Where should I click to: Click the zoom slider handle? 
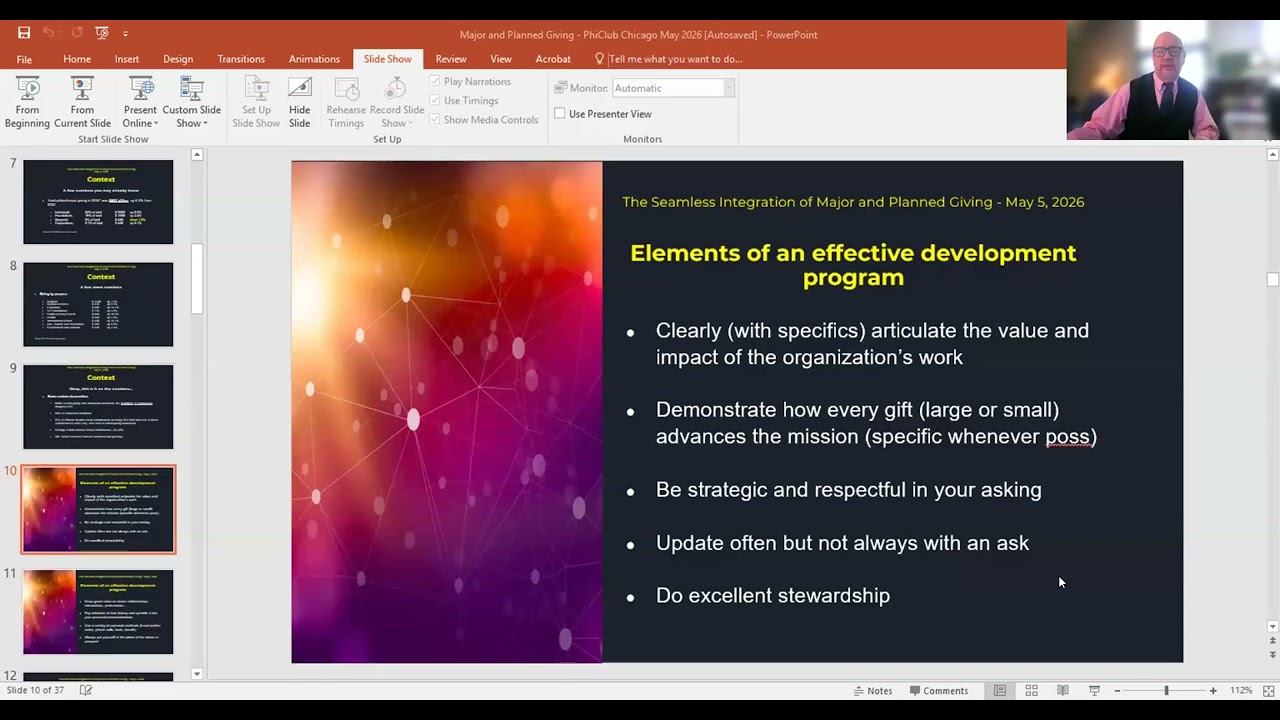tap(1166, 690)
